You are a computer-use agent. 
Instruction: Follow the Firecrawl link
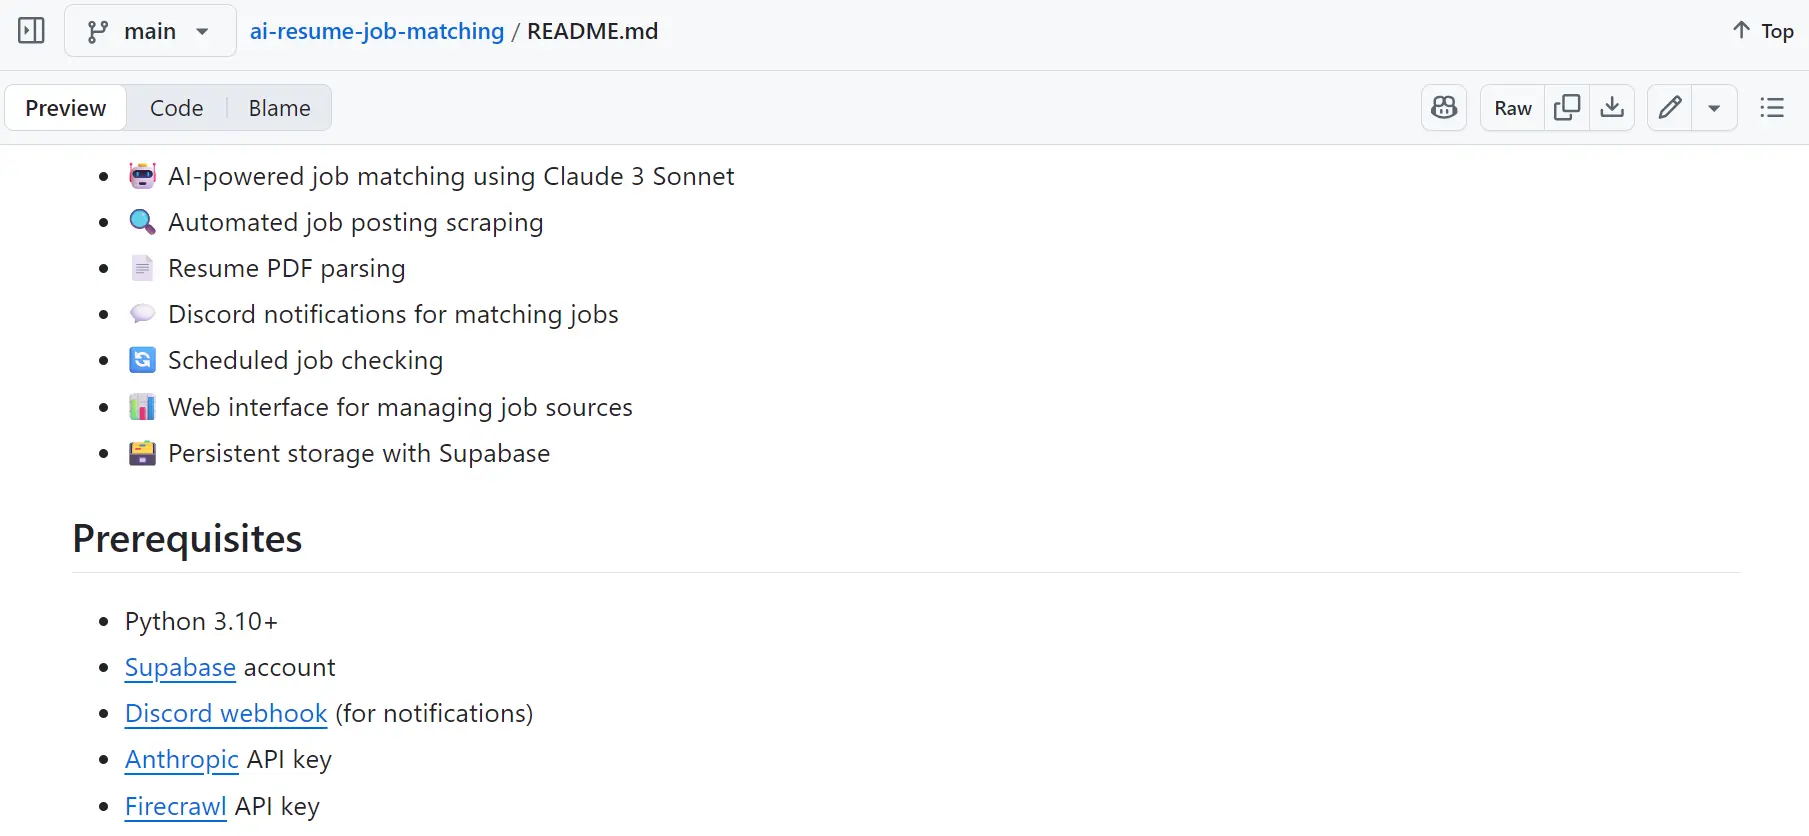point(175,806)
